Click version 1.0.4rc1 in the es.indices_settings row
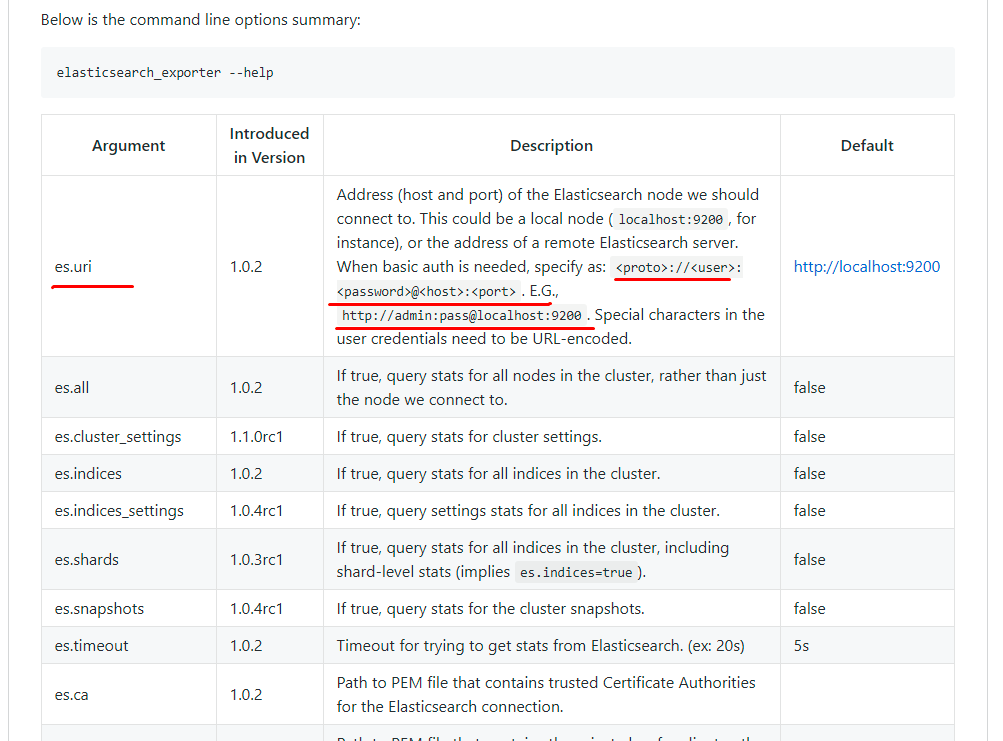The image size is (1003, 741). (x=257, y=511)
